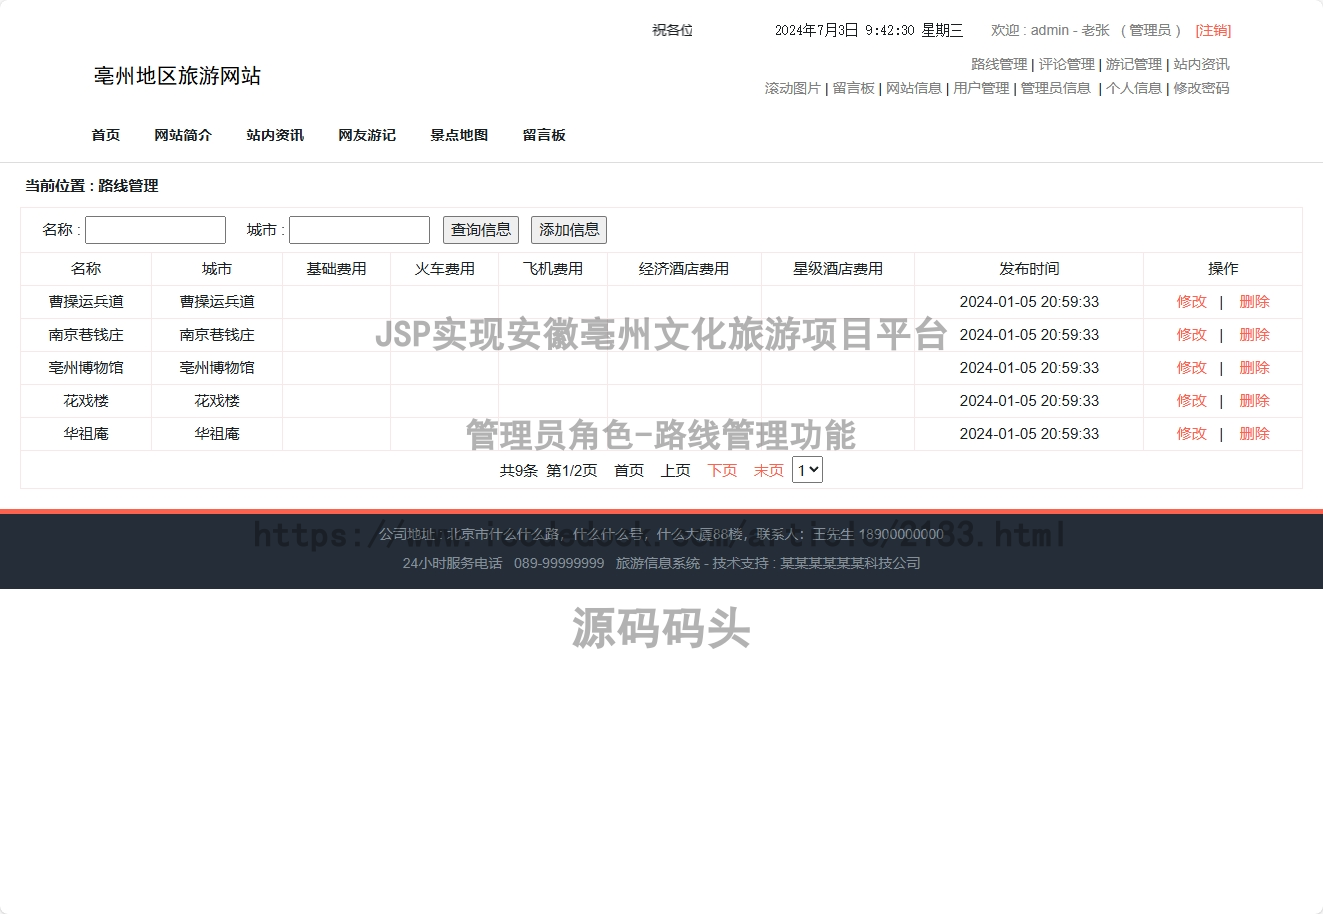
Task: Open 滚动图片 admin link
Action: 793,88
